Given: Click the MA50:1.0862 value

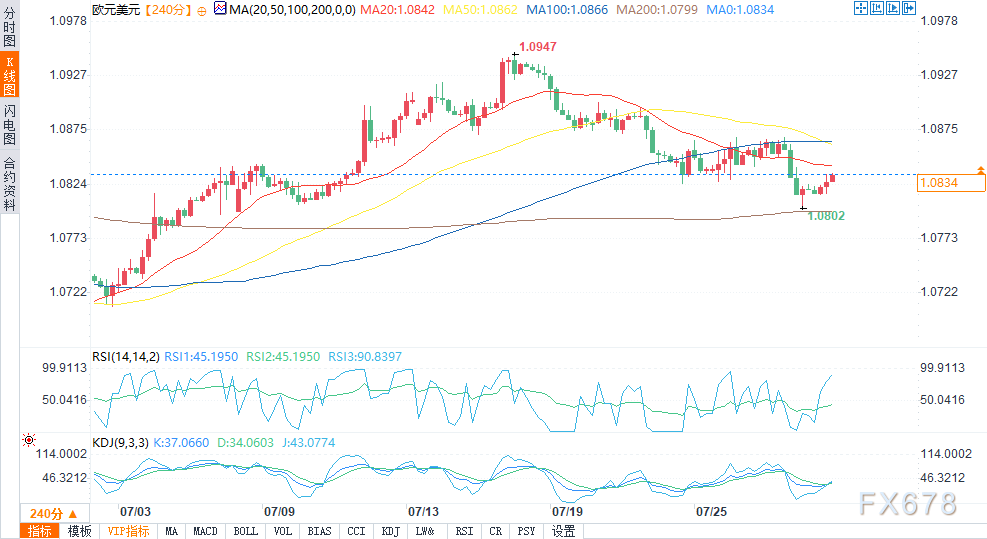Looking at the screenshot, I should click(480, 9).
